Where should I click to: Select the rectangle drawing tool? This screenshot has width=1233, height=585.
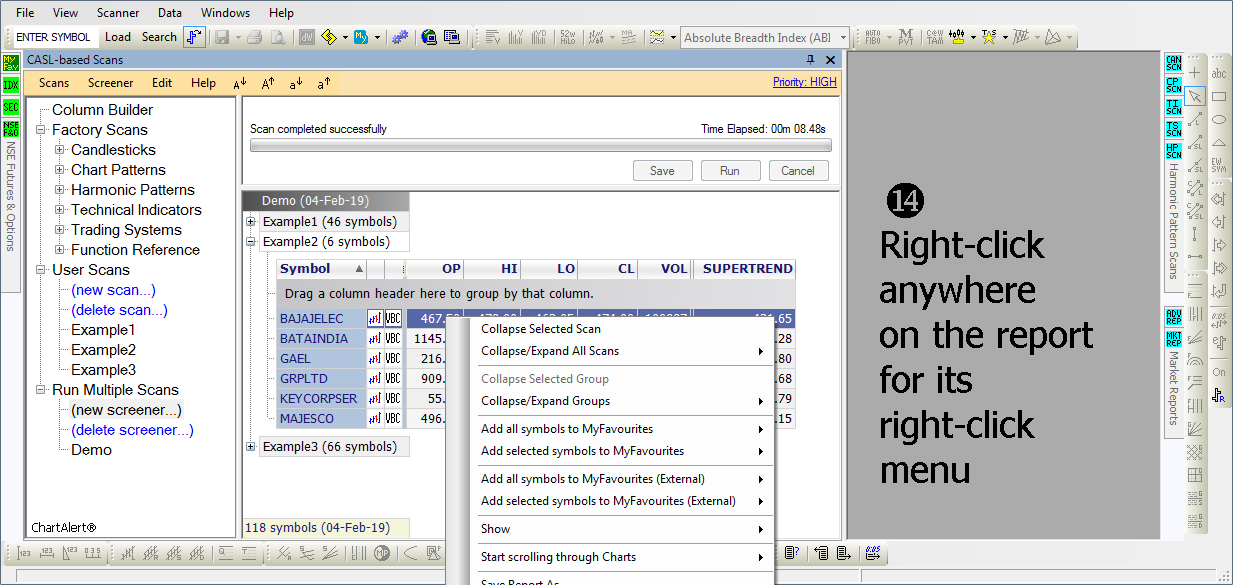pyautogui.click(x=1219, y=96)
